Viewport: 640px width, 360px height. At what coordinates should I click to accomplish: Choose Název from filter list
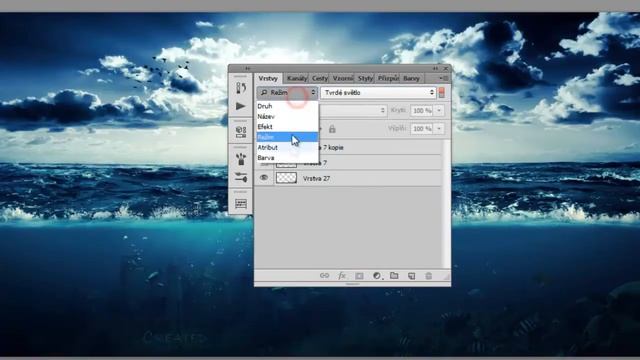click(287, 117)
